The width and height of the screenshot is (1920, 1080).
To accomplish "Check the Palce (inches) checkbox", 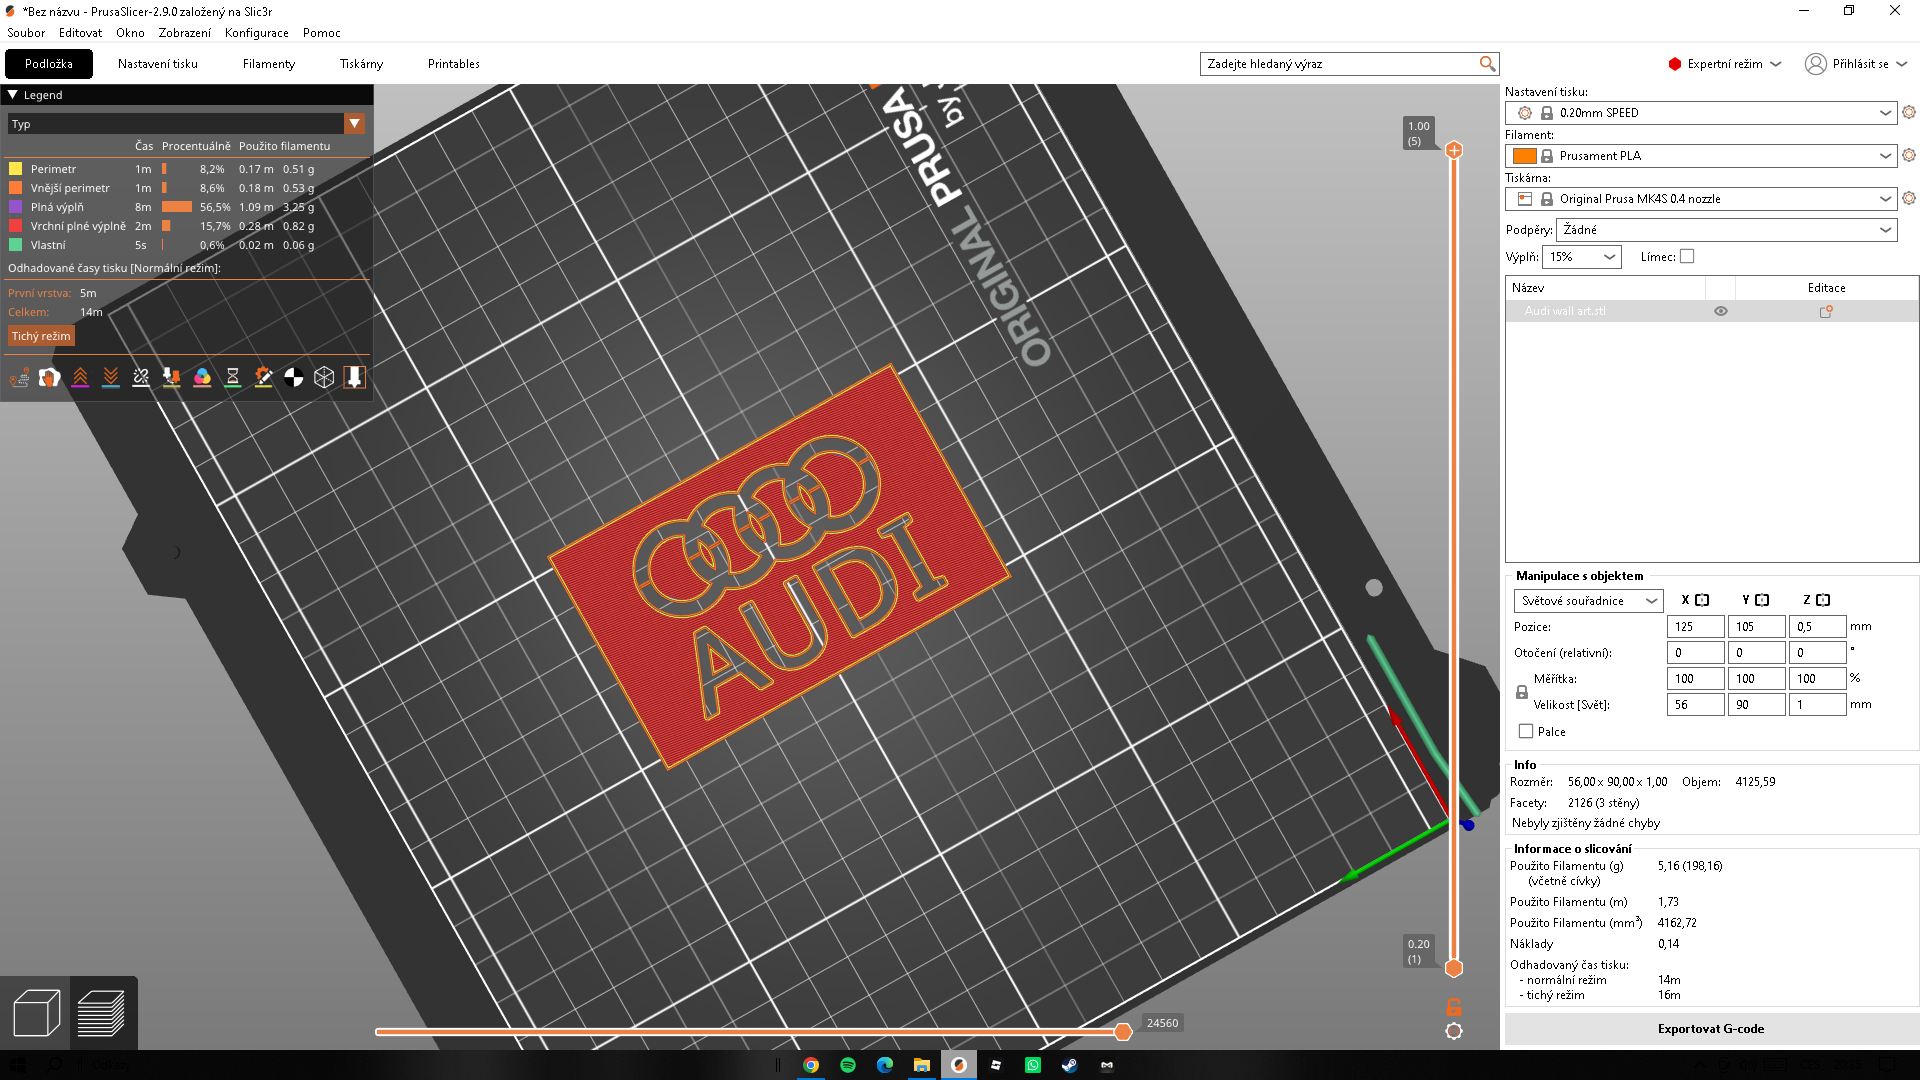I will tap(1526, 732).
